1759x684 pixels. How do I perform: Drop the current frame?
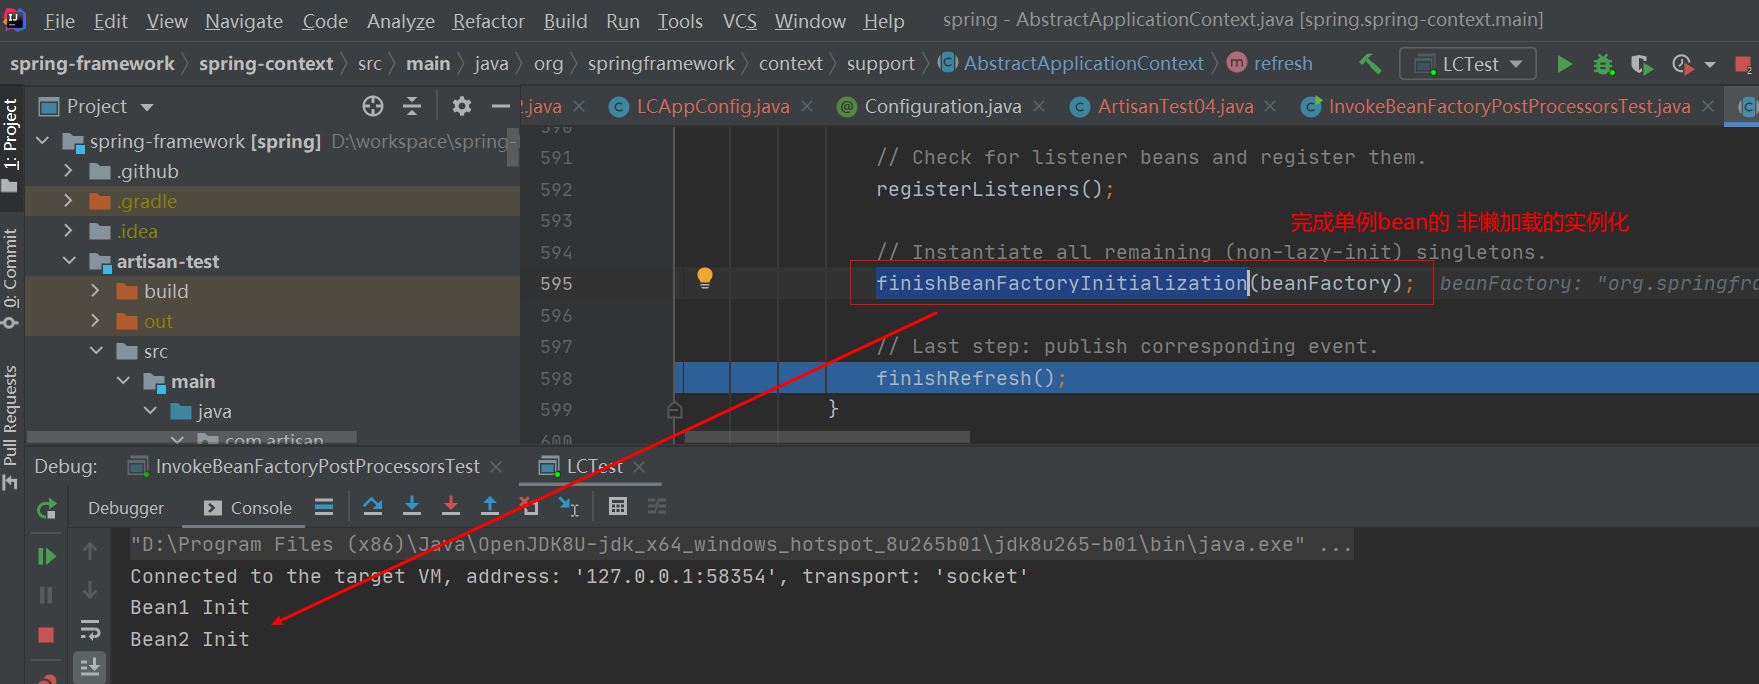529,507
